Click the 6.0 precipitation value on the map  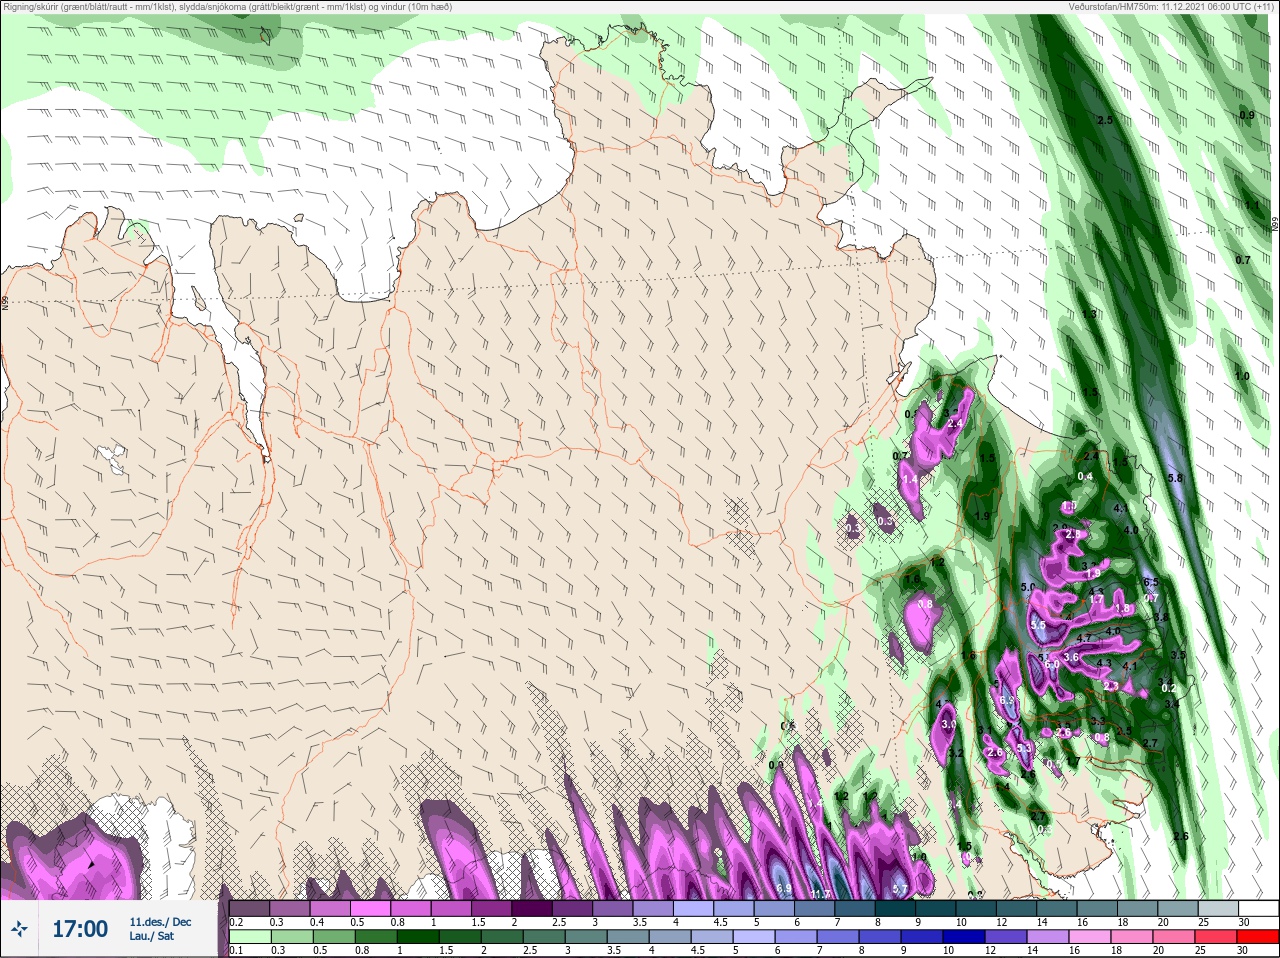click(1052, 664)
